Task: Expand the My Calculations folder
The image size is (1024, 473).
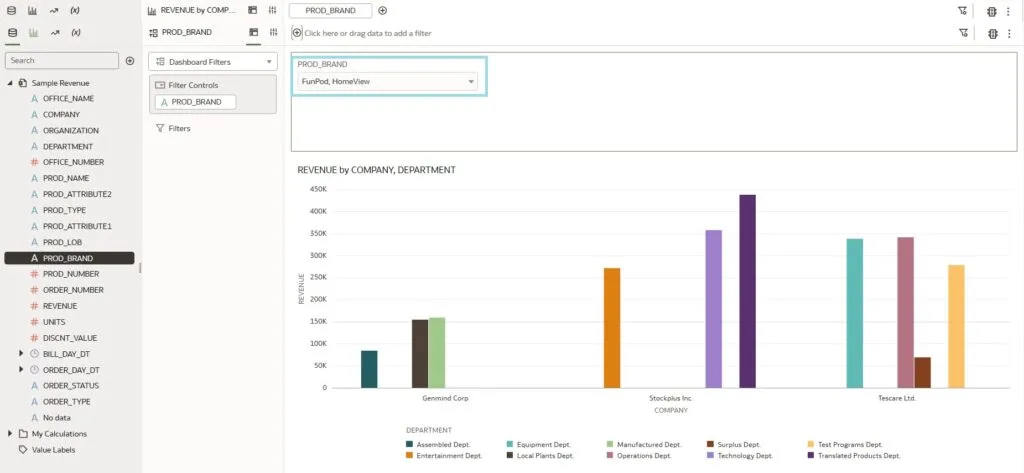Action: tap(10, 434)
